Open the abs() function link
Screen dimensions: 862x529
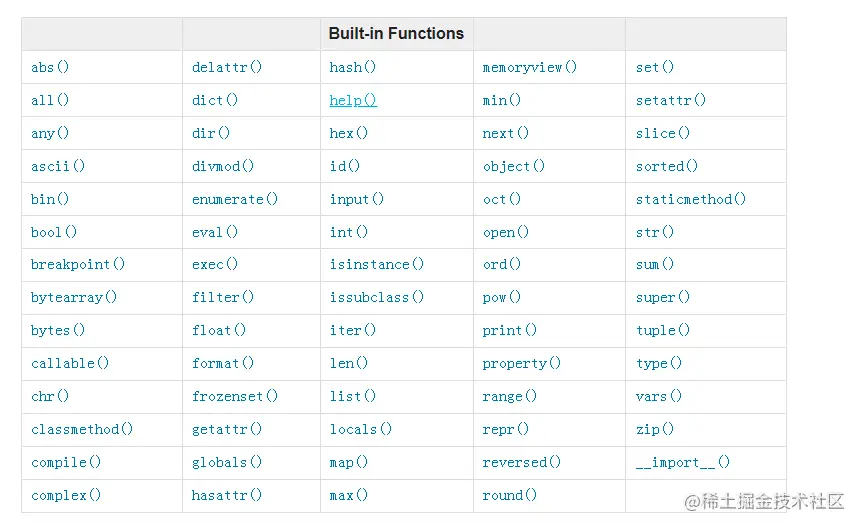click(50, 67)
